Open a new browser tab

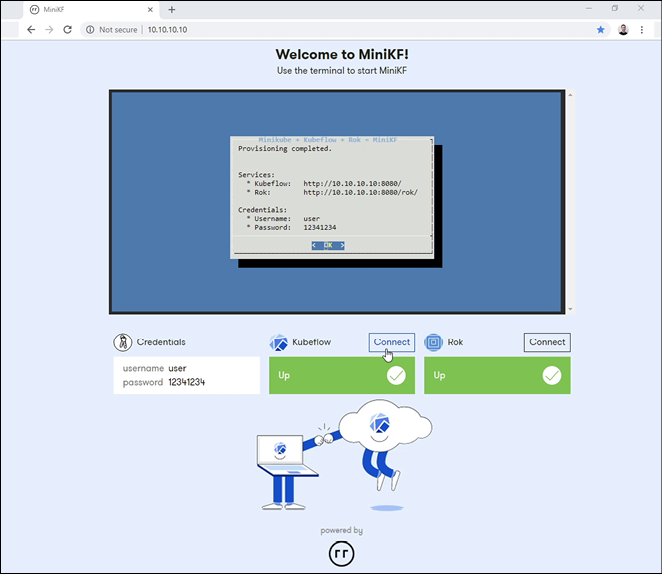[171, 9]
